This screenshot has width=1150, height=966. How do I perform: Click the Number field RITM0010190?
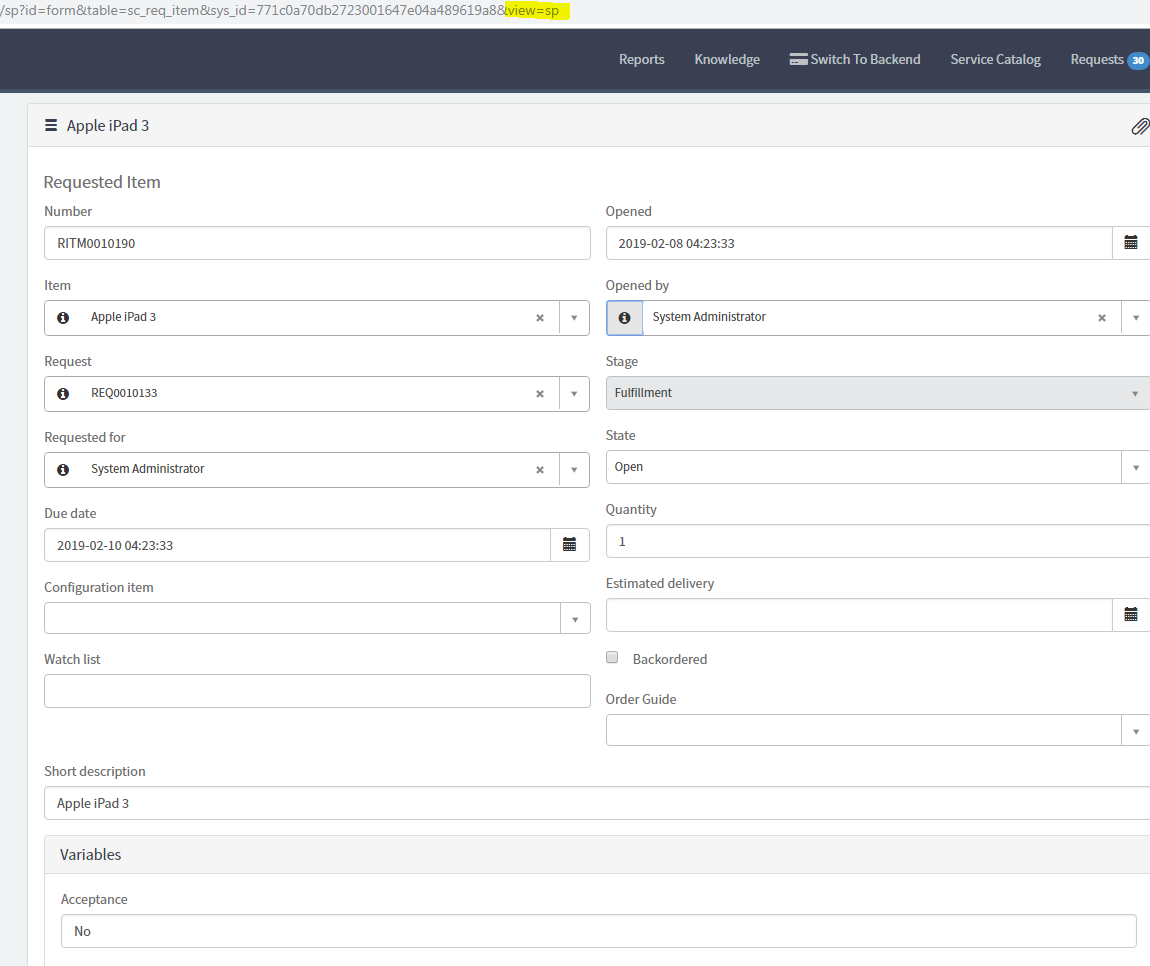tap(317, 243)
